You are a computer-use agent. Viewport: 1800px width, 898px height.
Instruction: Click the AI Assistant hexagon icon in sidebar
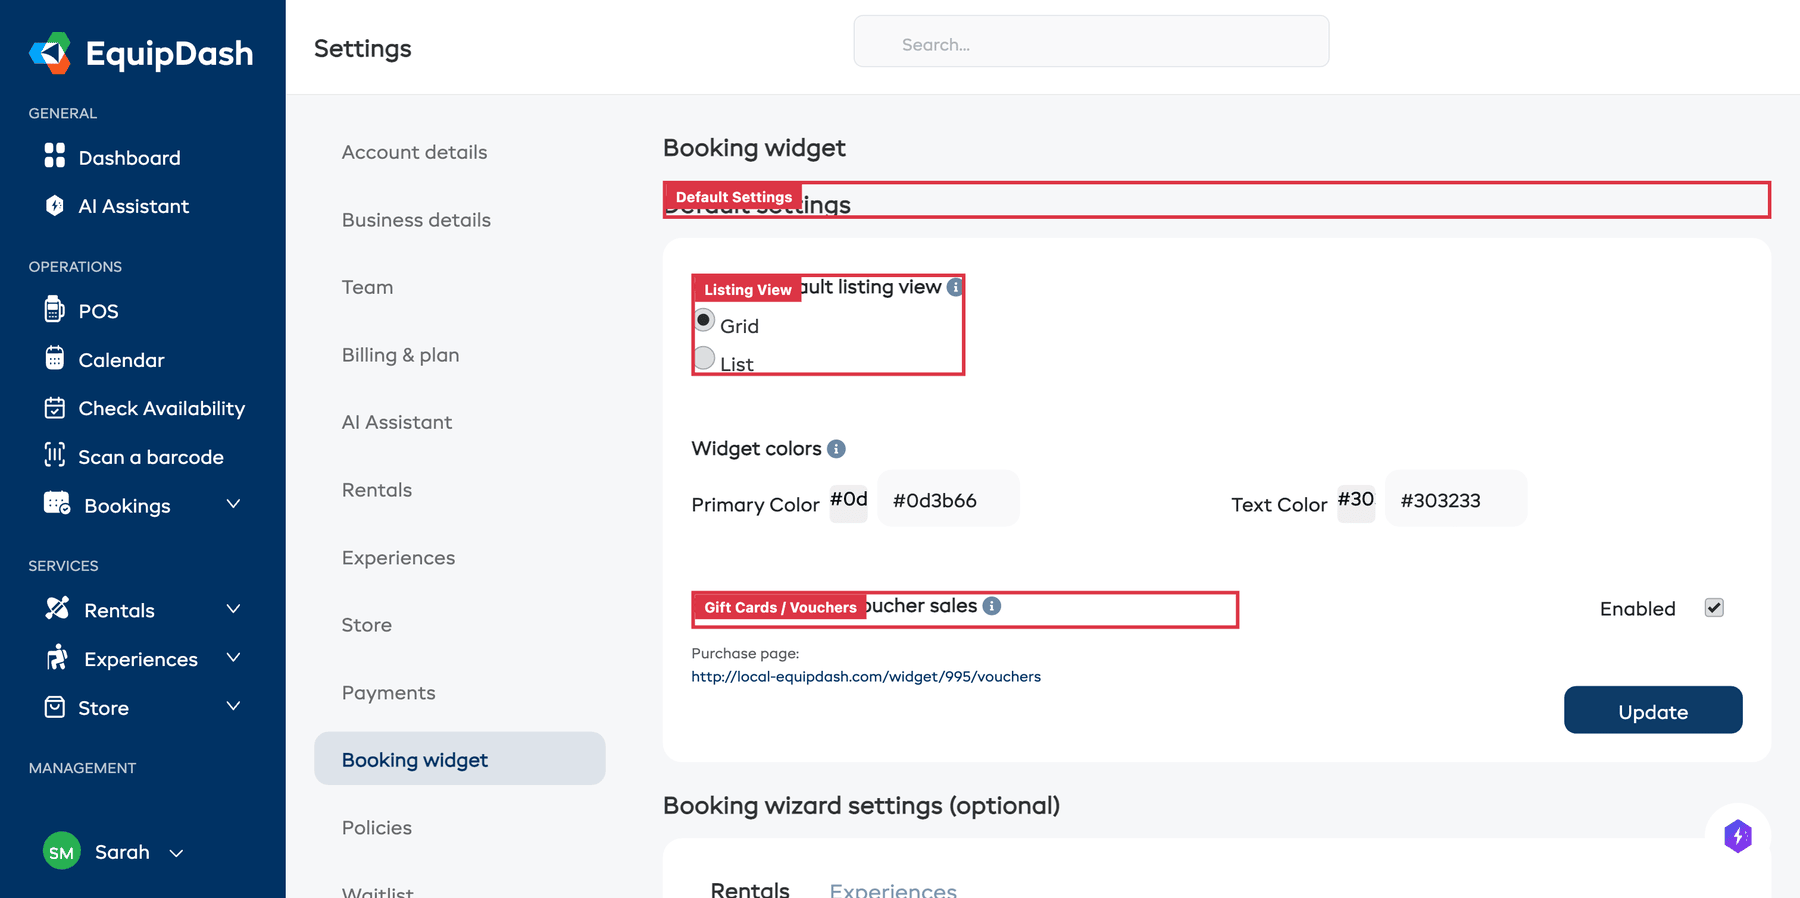[55, 205]
